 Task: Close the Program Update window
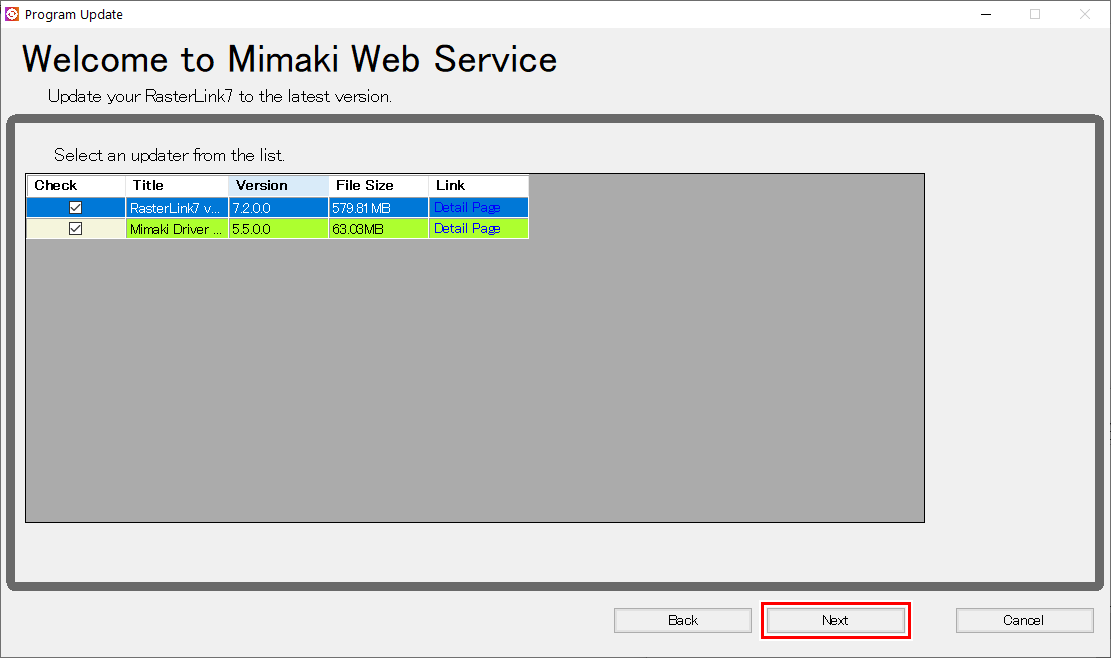[1085, 14]
